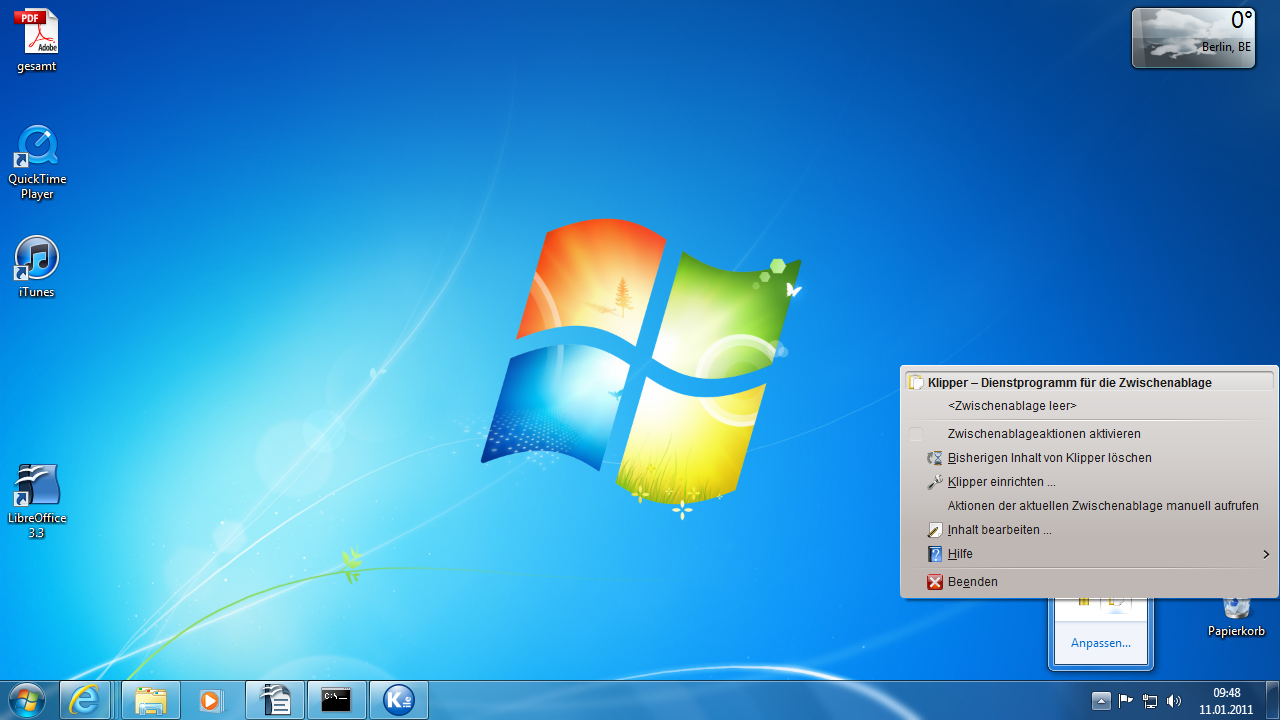Open the command prompt taskbar icon
This screenshot has height=720, width=1280.
(336, 700)
